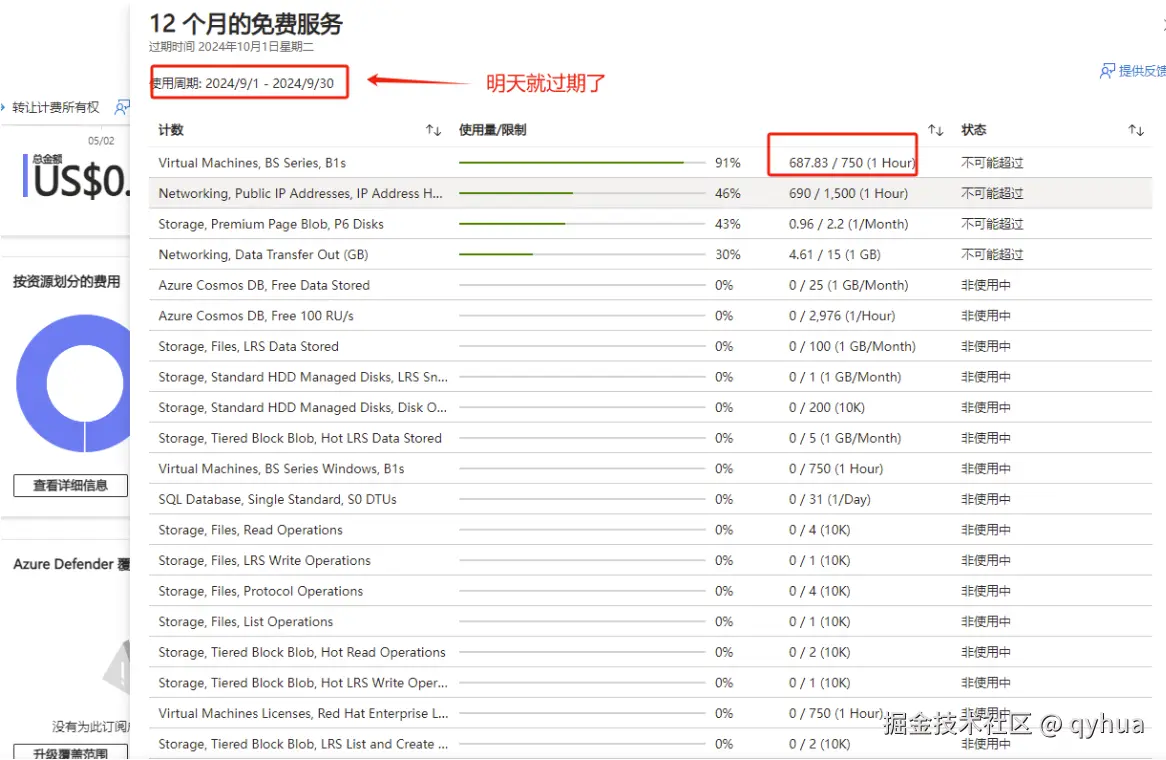Click the 690 / 1,500 (1 Hour) value
This screenshot has width=1166, height=760.
pyautogui.click(x=848, y=193)
